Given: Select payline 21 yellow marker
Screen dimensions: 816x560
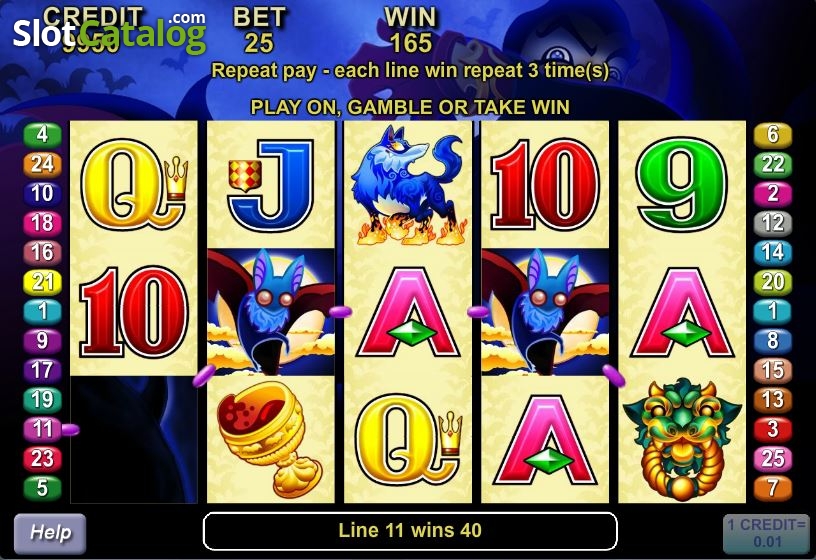Looking at the screenshot, I should 43,282.
